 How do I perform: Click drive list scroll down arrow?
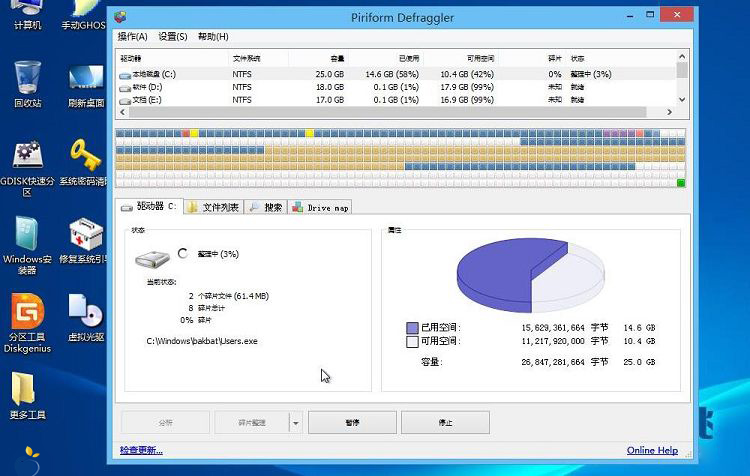click(682, 100)
